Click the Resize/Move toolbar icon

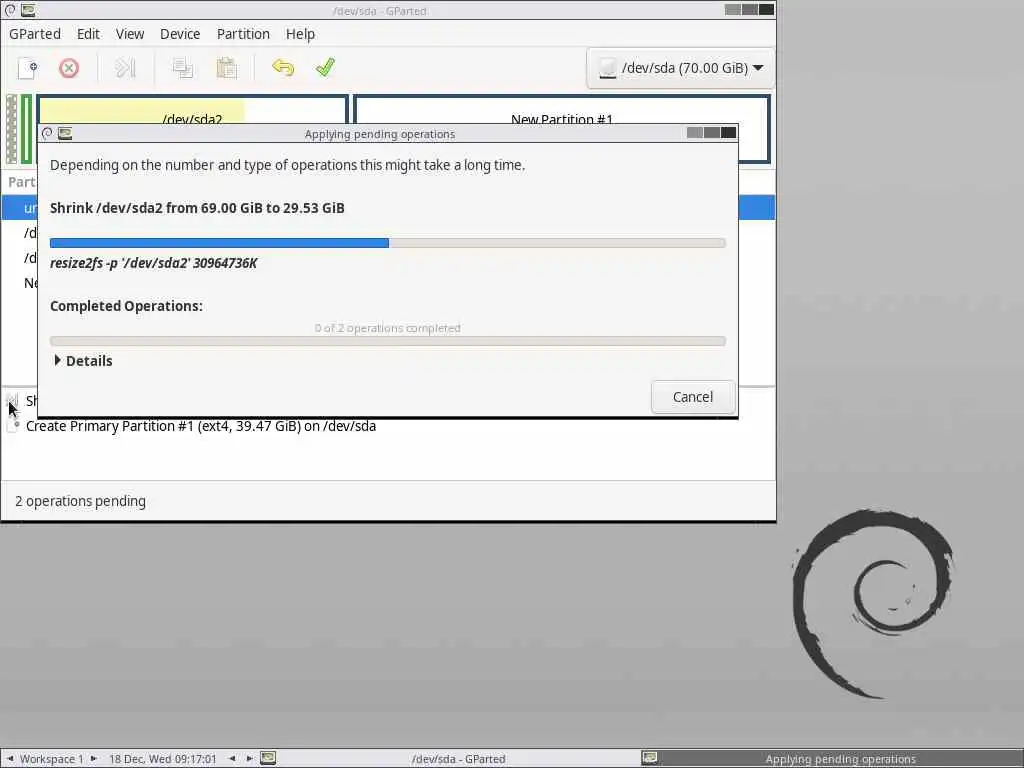pos(125,68)
